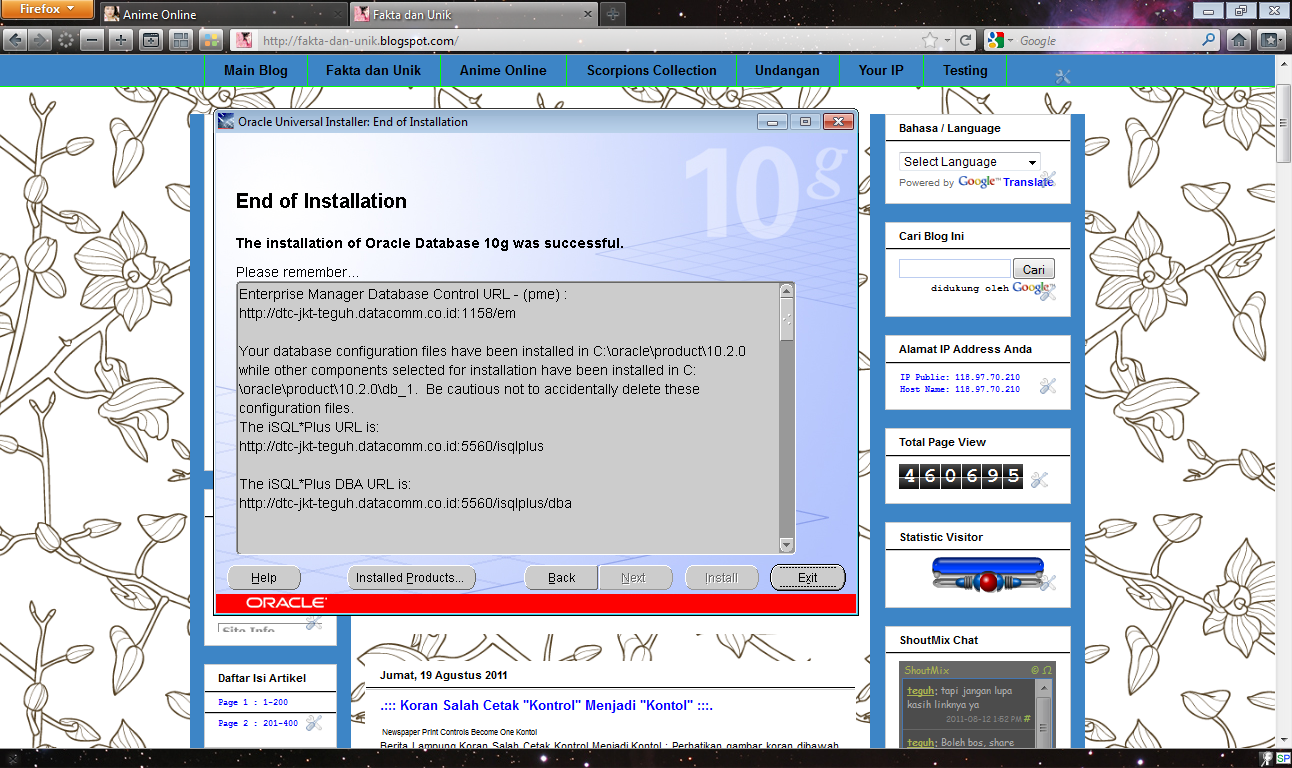Open the bookmarks menu toolbar icon
This screenshot has width=1292, height=768.
pos(1270,40)
